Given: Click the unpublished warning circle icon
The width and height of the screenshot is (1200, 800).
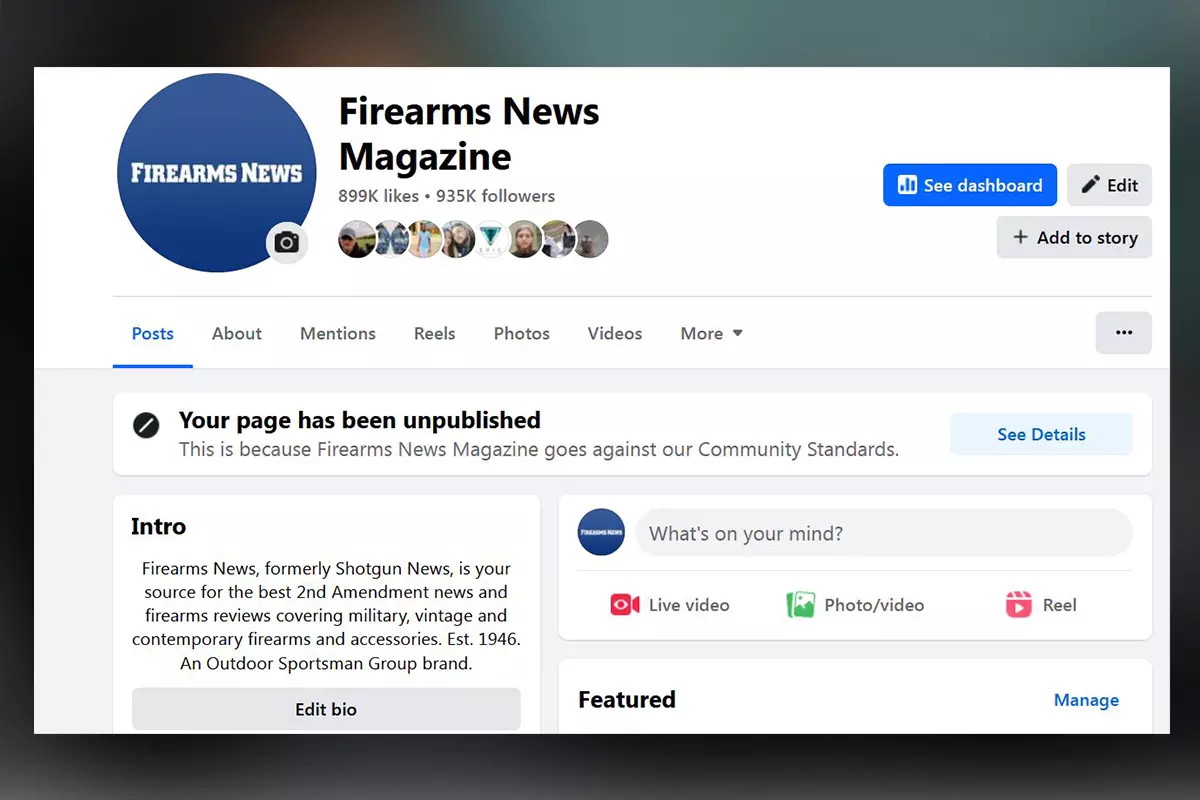Looking at the screenshot, I should coord(146,426).
